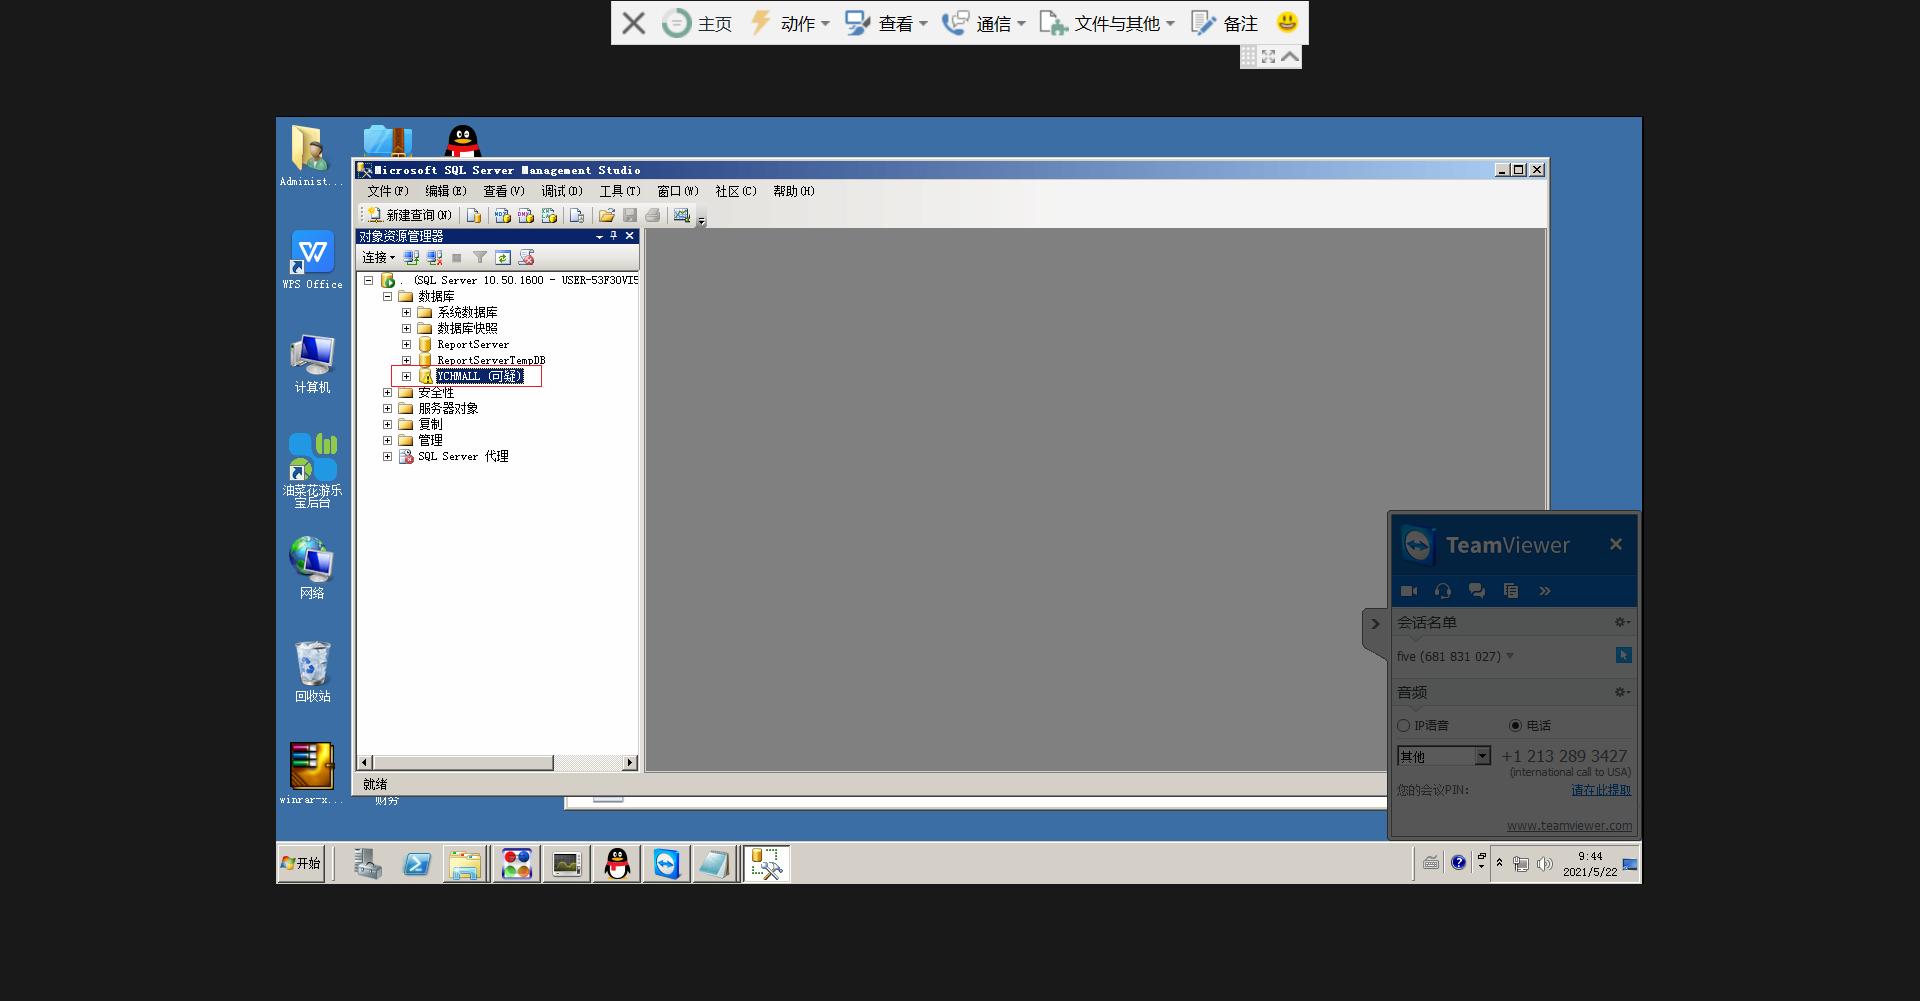Click the filter funnel icon
The image size is (1920, 1001).
[480, 258]
